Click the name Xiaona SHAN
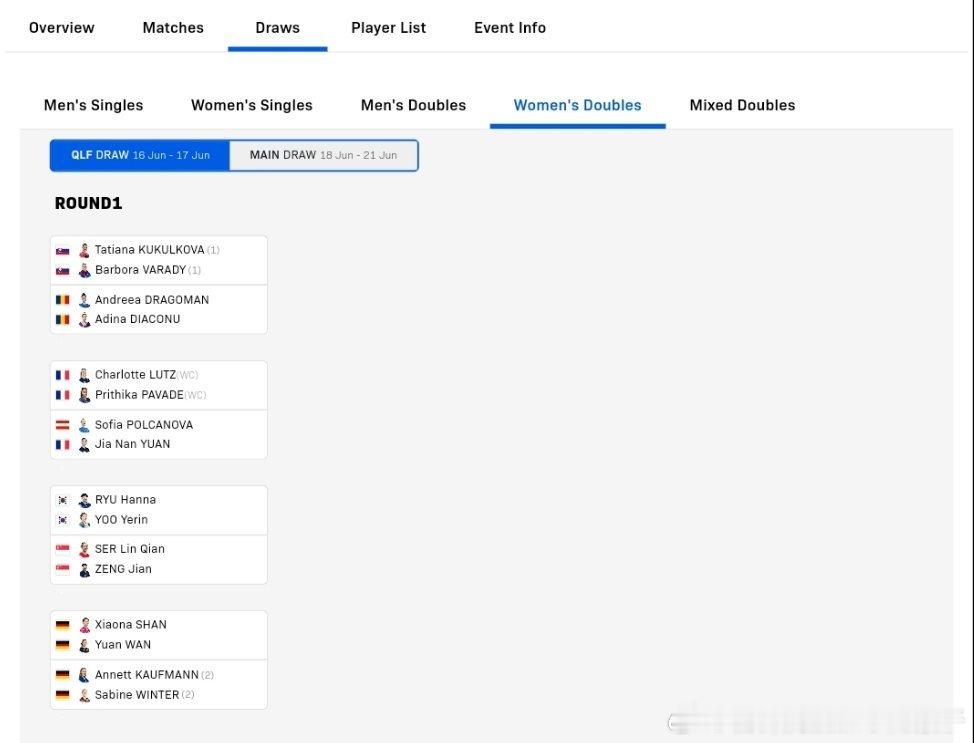The width and height of the screenshot is (974, 743). point(130,625)
